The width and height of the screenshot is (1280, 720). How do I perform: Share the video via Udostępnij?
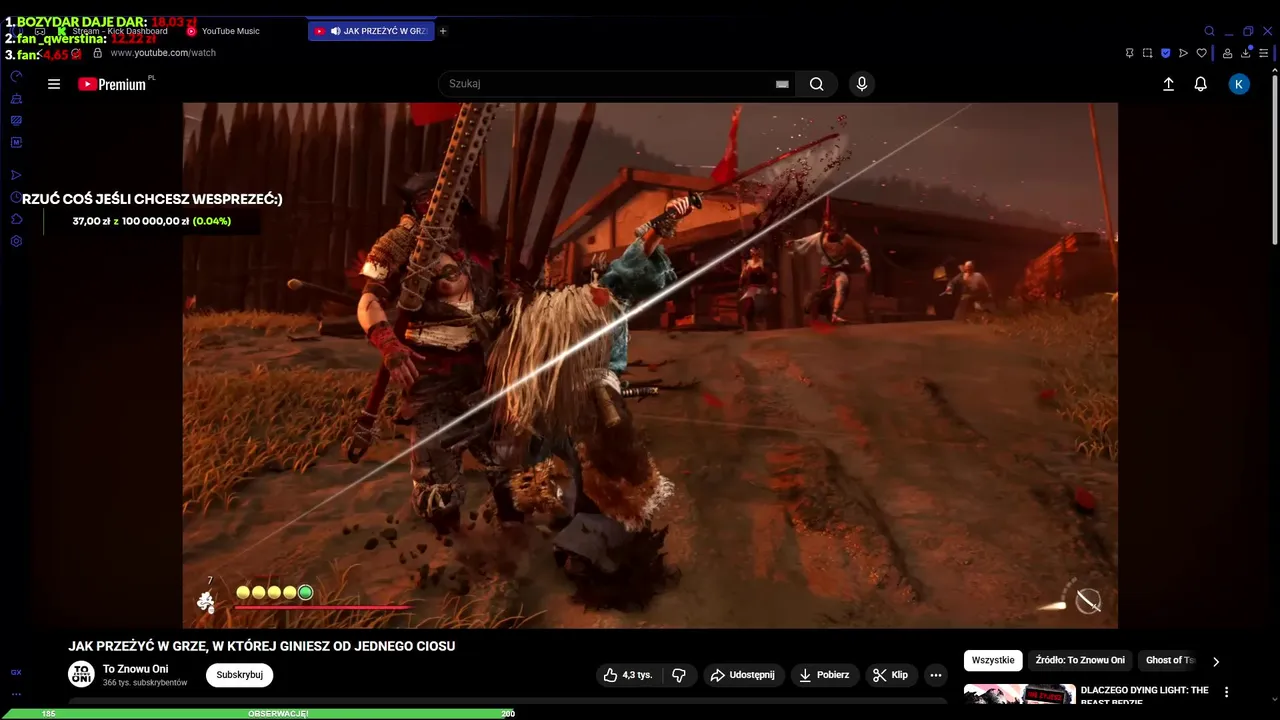pyautogui.click(x=743, y=675)
